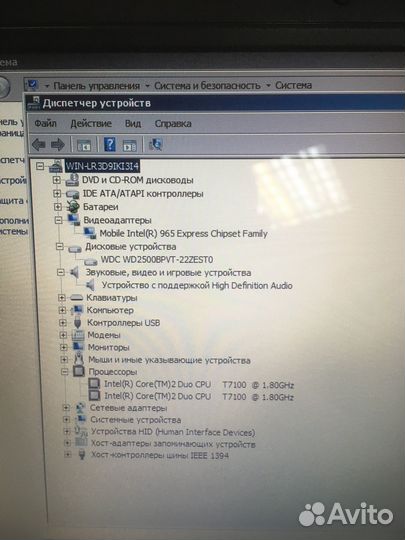The image size is (405, 540).
Task: Click the Видеоадаптеры display icon
Action: pos(74,220)
